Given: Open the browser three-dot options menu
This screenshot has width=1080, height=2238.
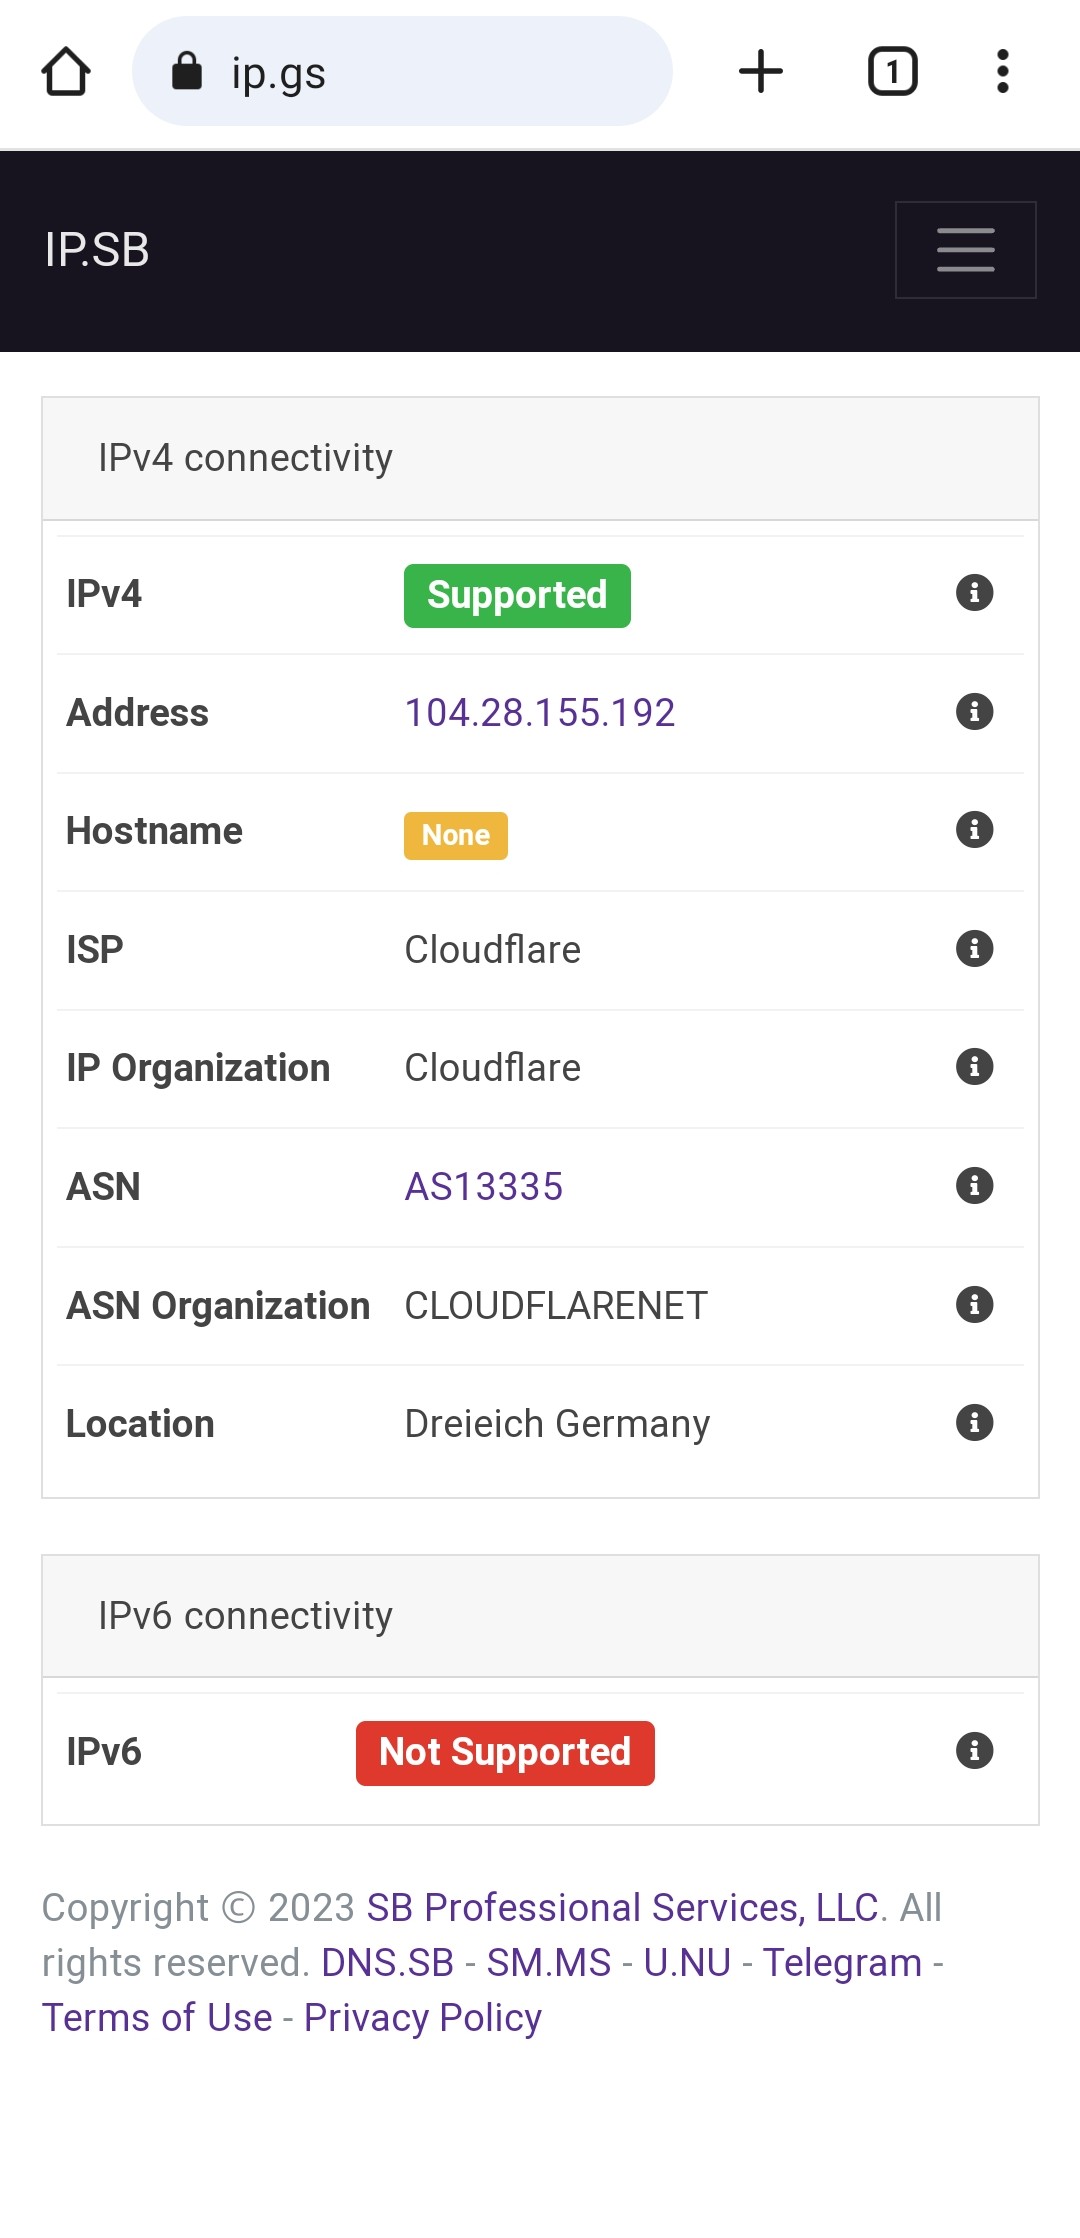Looking at the screenshot, I should [x=1002, y=70].
